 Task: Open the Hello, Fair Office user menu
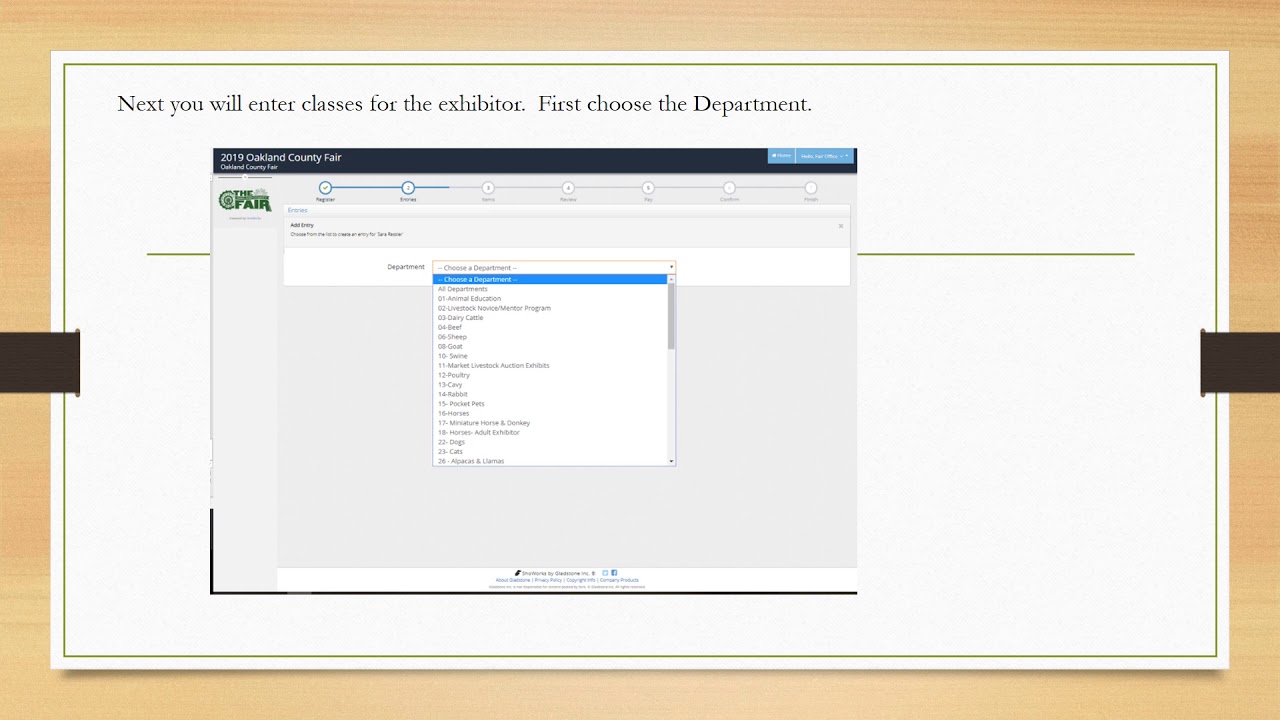[824, 156]
